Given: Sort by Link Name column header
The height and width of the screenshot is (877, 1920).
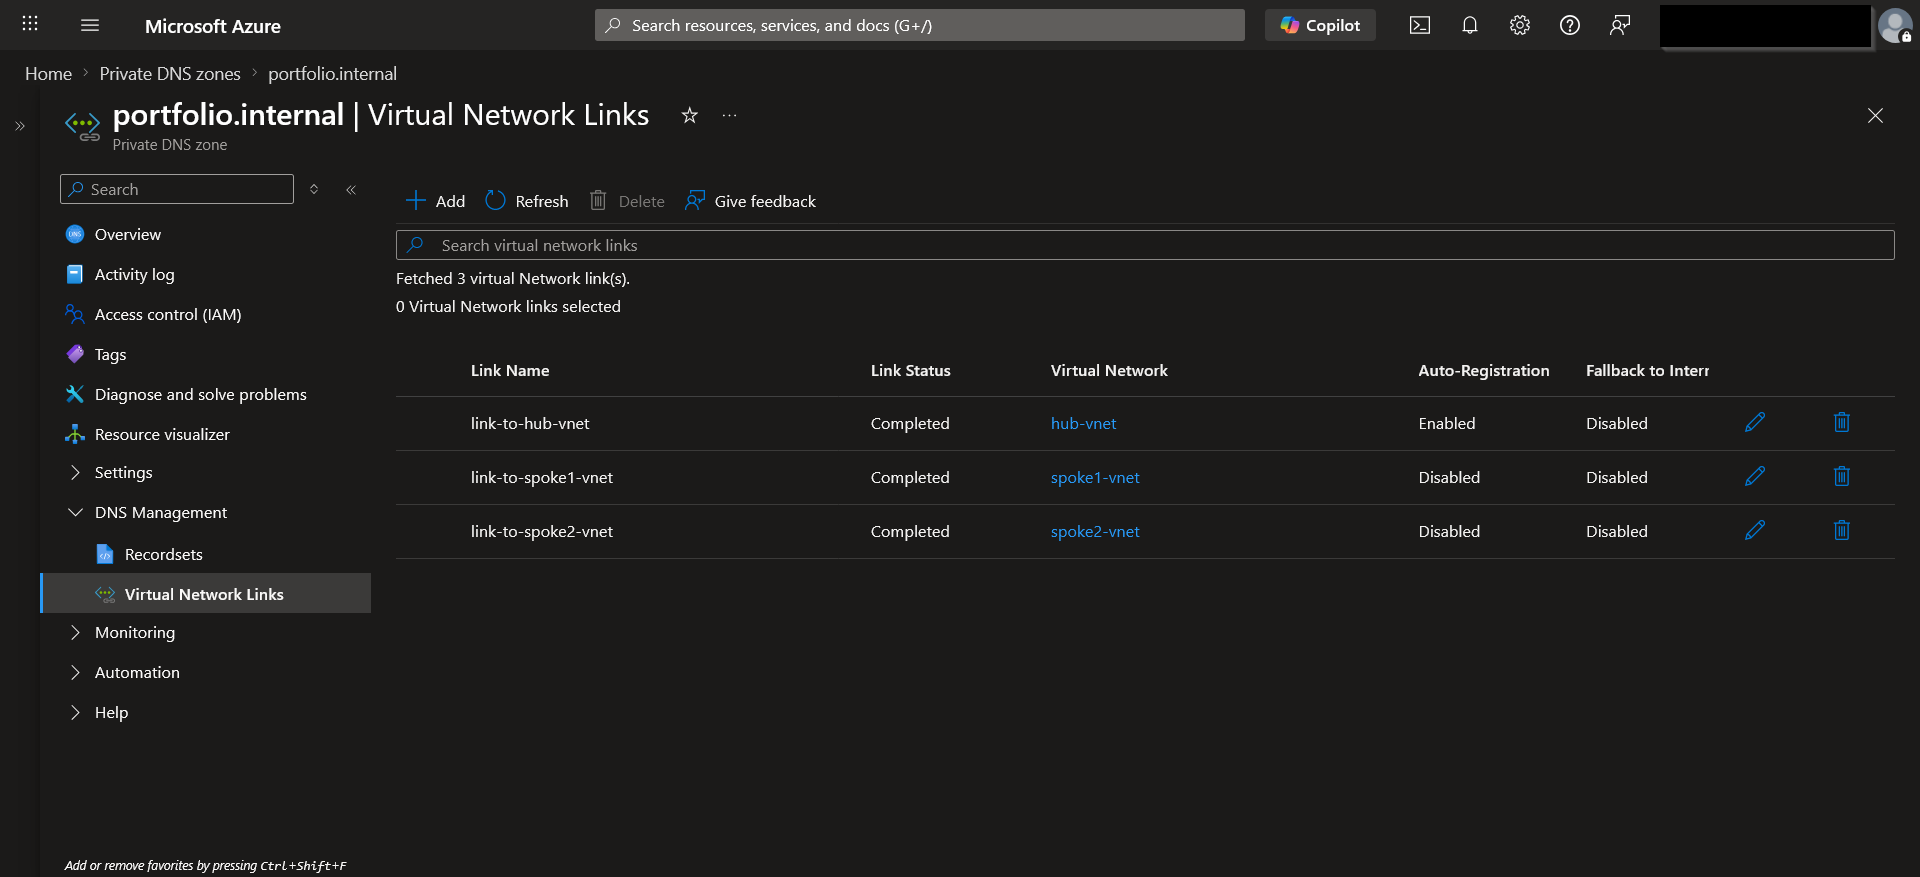Looking at the screenshot, I should tap(510, 370).
